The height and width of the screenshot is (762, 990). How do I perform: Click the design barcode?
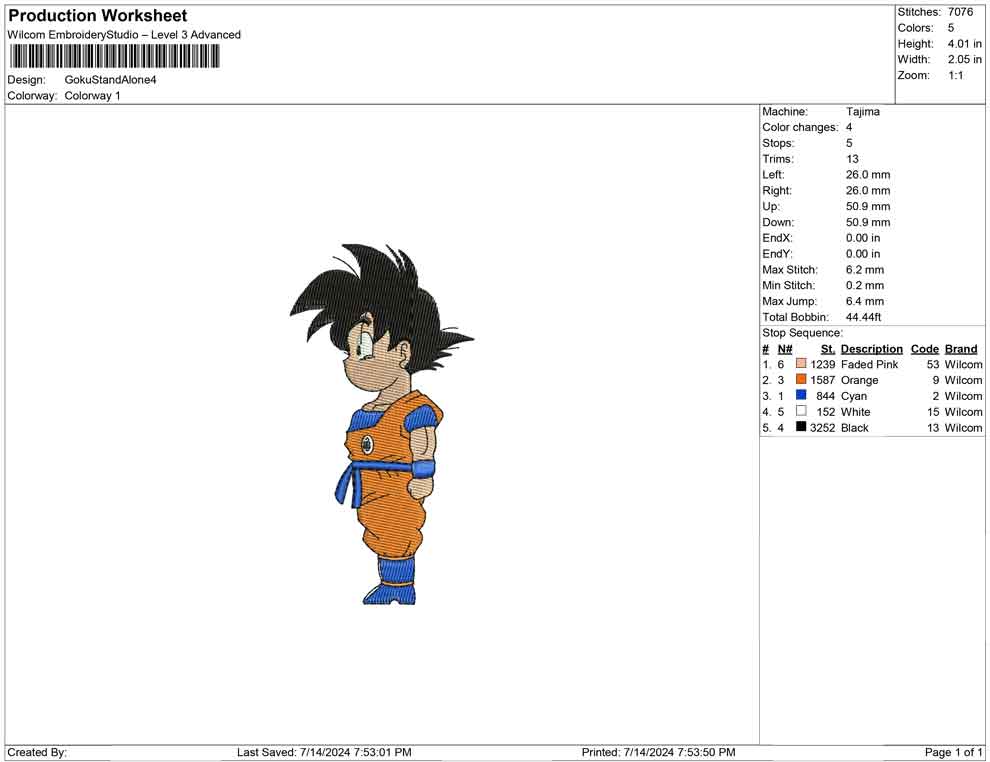[113, 57]
